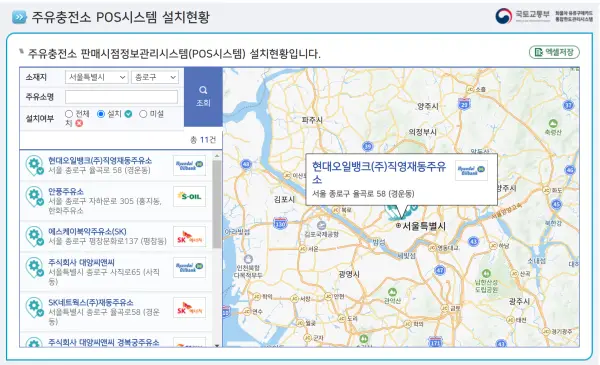Click the list scrollbar down arrow
This screenshot has height=365, width=600.
click(x=217, y=345)
